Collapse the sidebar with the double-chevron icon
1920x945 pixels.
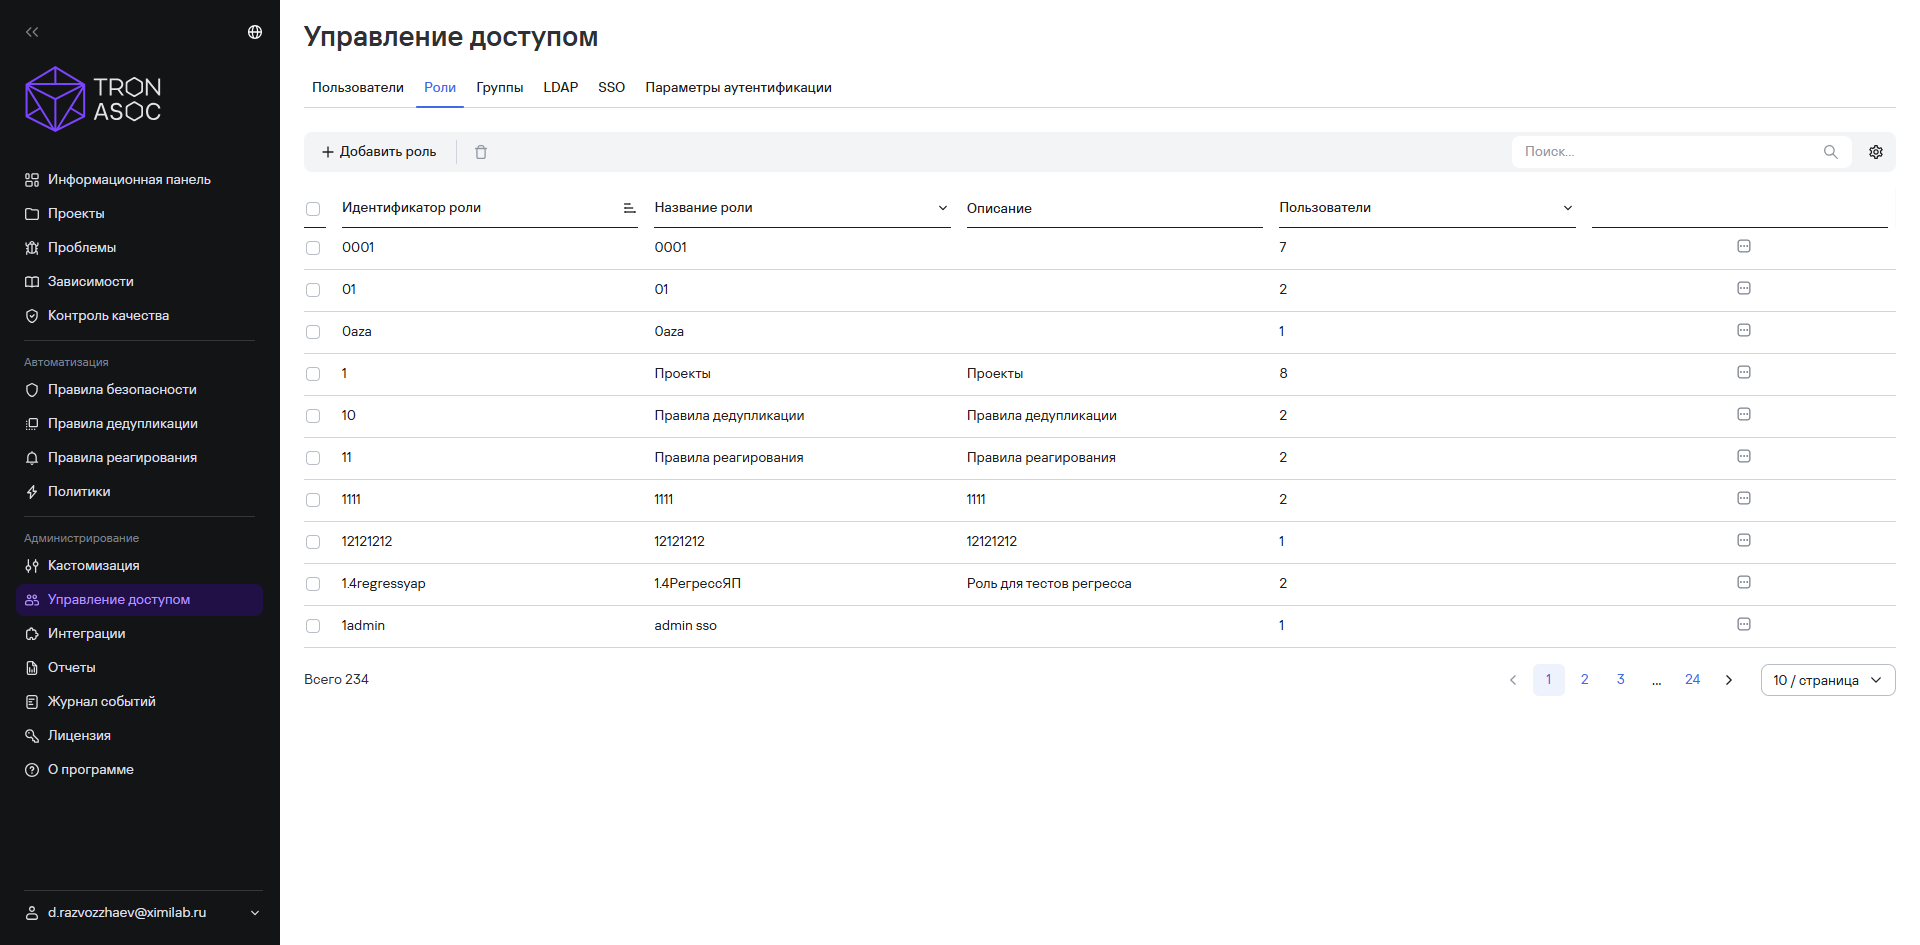(x=32, y=32)
